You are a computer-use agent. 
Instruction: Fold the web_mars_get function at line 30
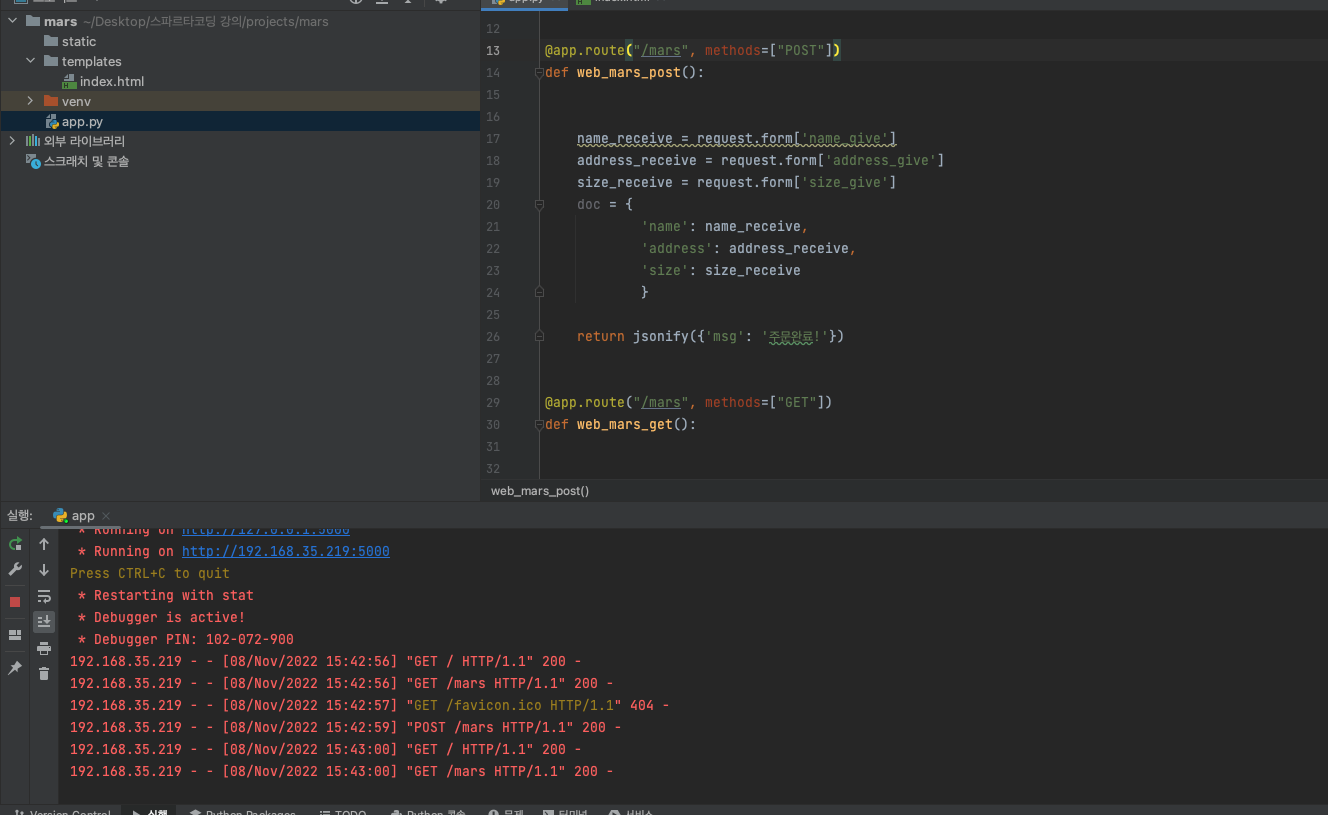539,424
